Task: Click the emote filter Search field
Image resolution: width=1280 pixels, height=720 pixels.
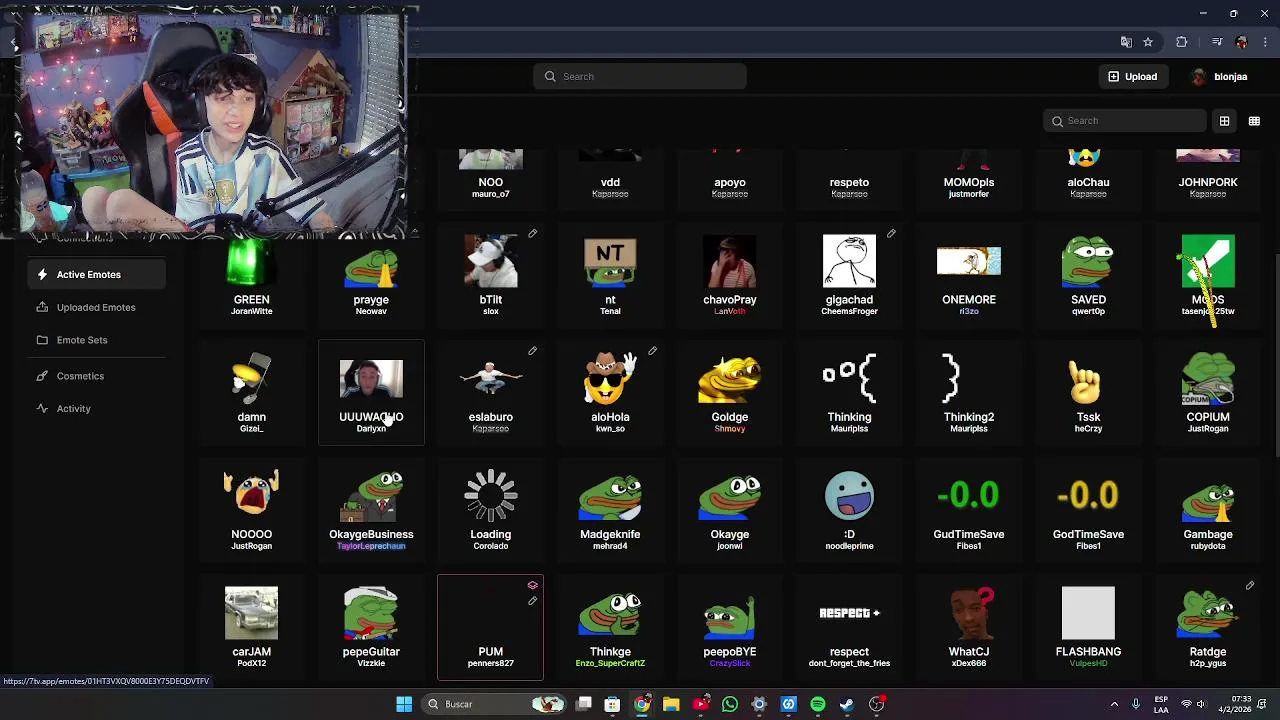Action: [x=1124, y=121]
